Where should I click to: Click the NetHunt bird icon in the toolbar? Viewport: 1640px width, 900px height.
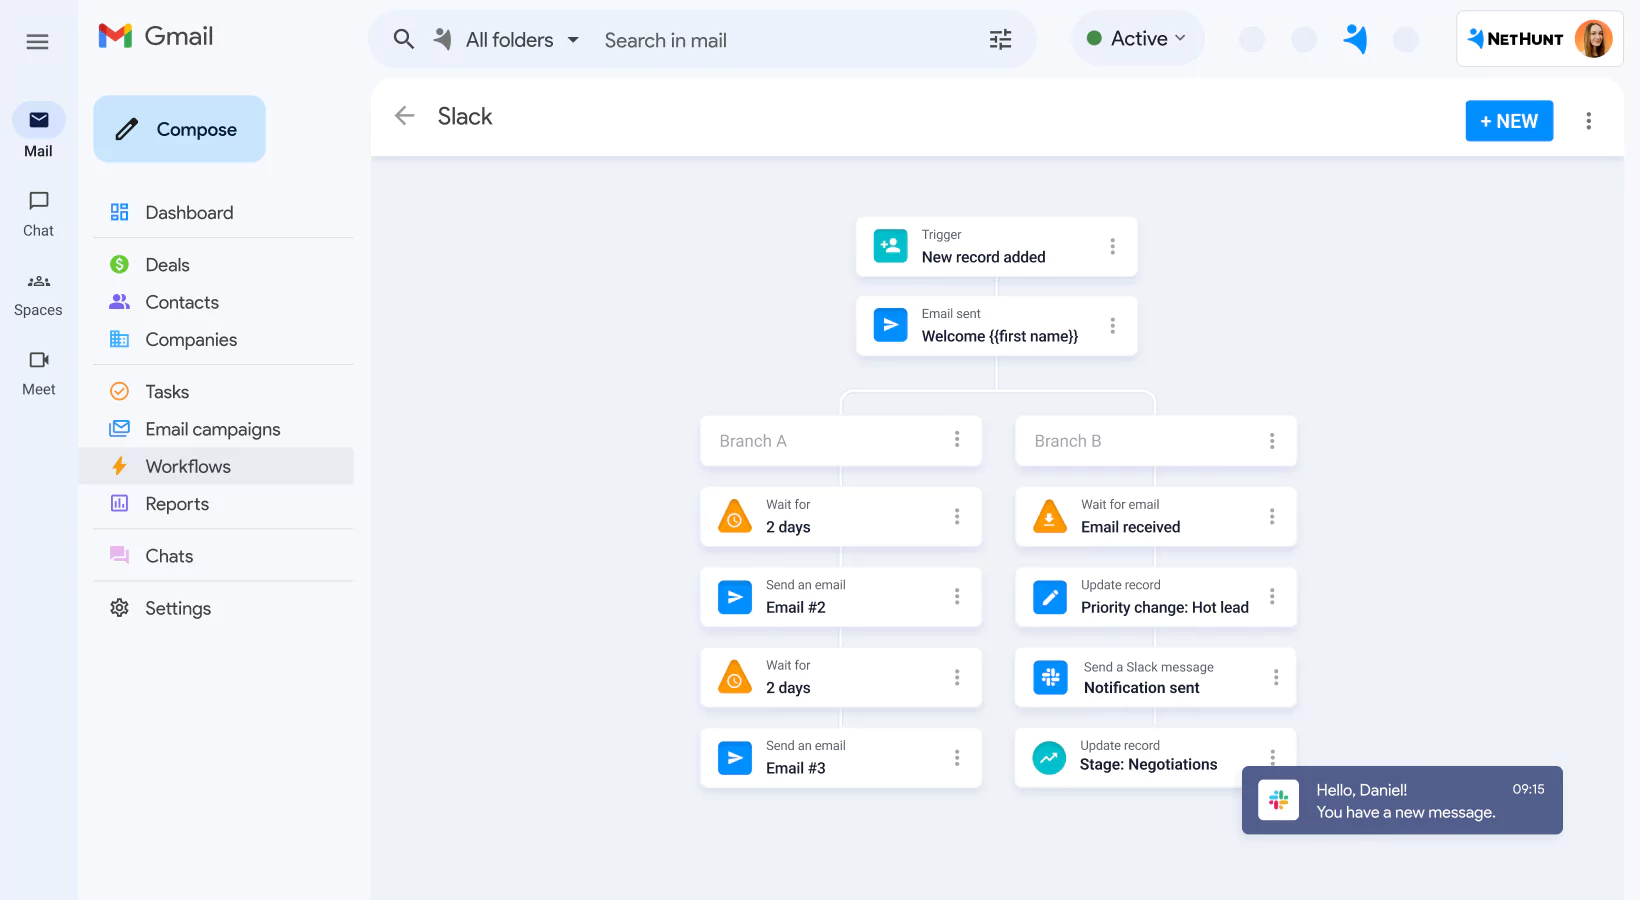[1356, 39]
